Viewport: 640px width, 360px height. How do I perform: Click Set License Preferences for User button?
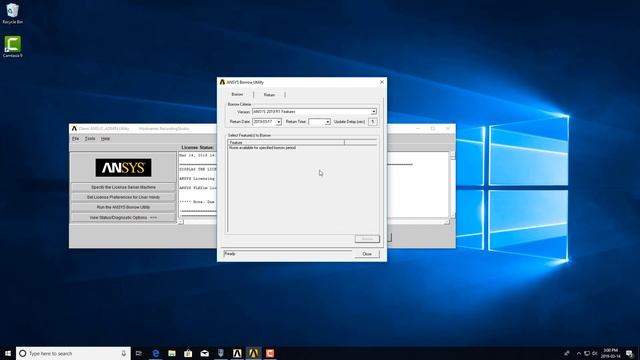click(x=123, y=197)
